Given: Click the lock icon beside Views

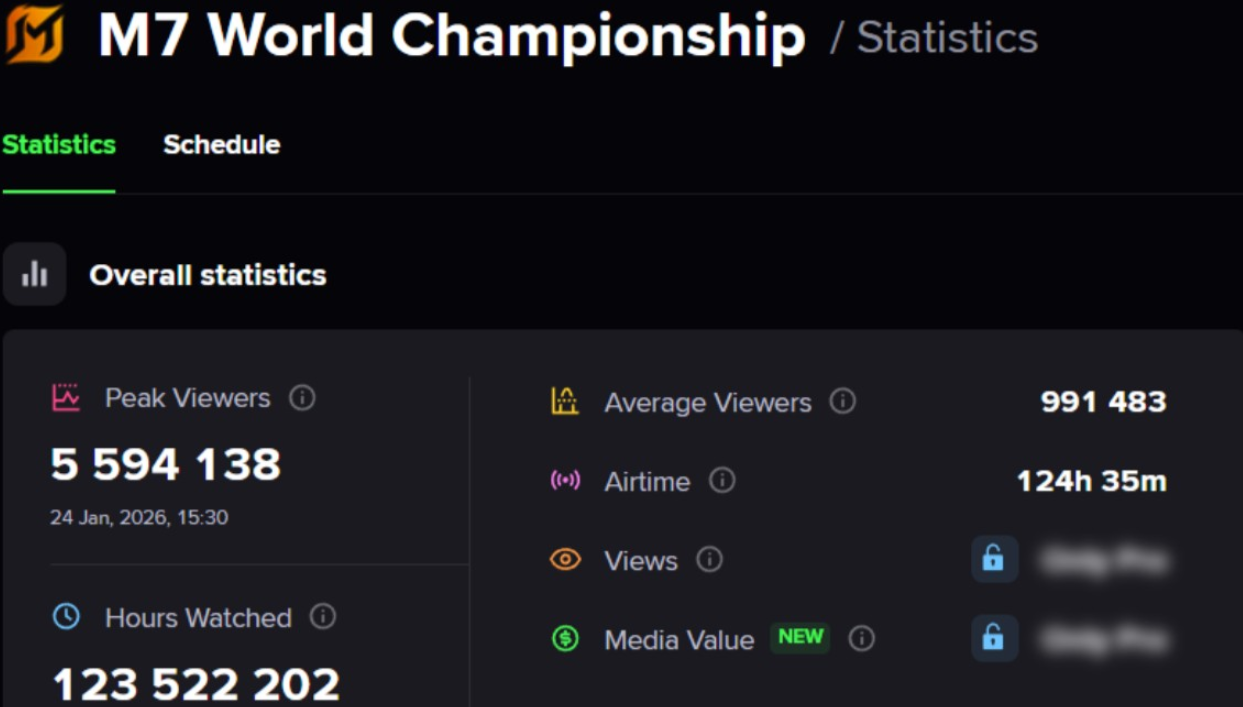Looking at the screenshot, I should tap(994, 559).
